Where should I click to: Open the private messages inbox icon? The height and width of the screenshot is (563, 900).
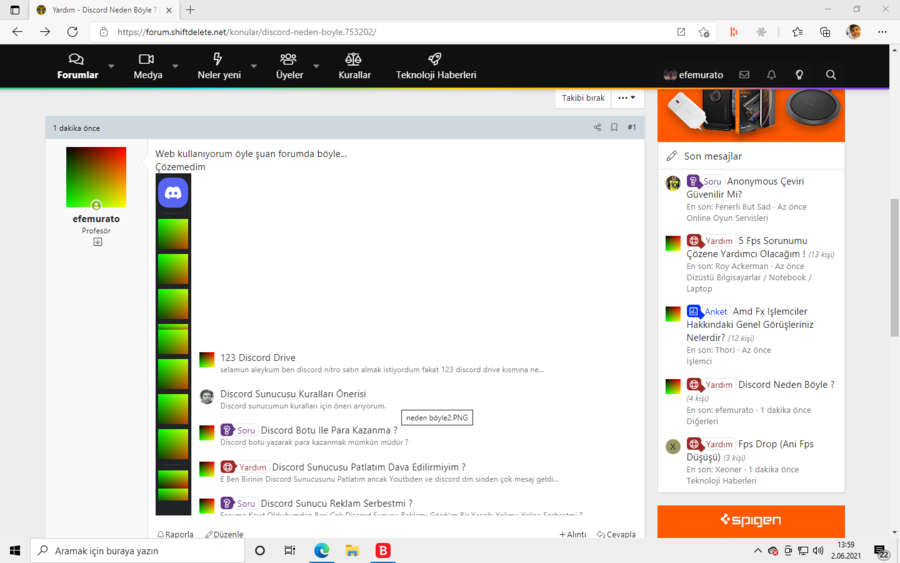(x=744, y=75)
